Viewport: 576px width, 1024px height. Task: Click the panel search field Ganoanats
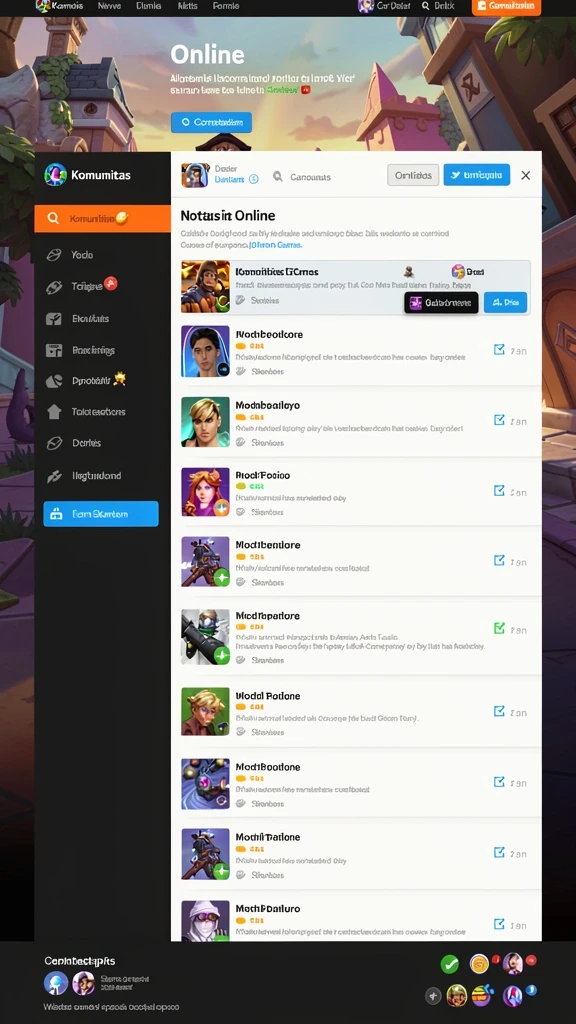pos(302,176)
